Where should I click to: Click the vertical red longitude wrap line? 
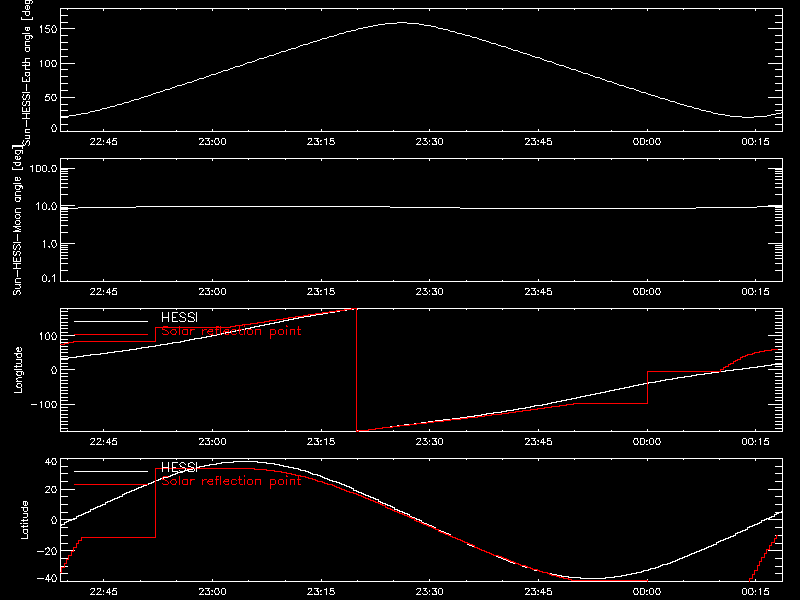pos(356,370)
